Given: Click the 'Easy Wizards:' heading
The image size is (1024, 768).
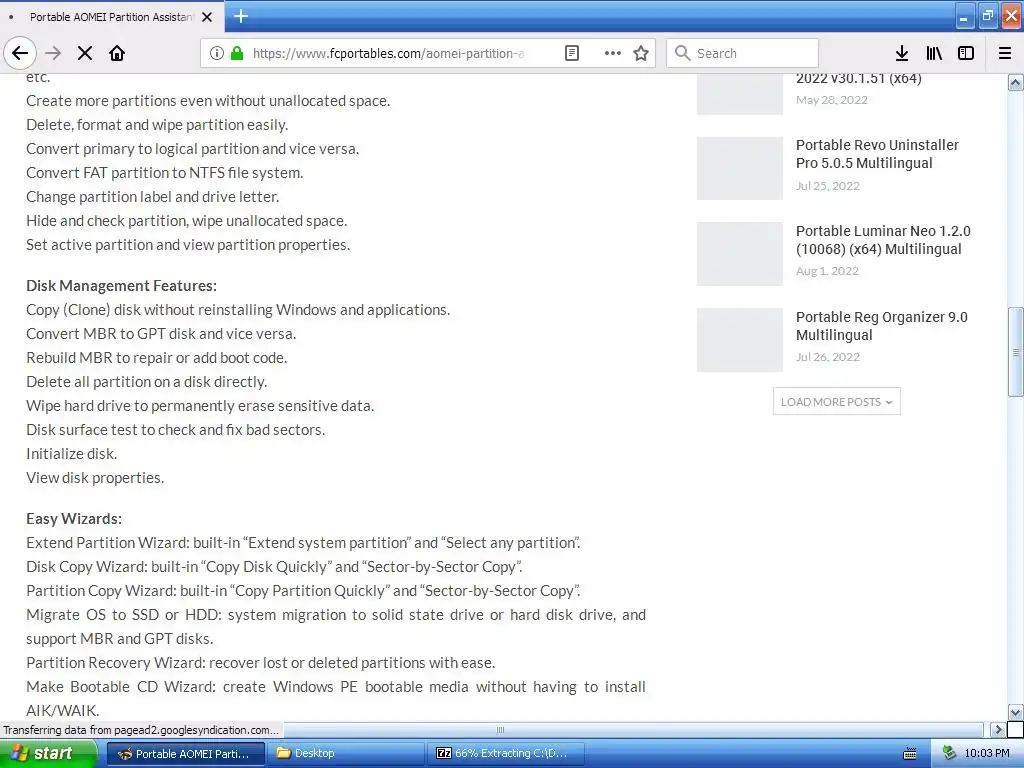Looking at the screenshot, I should (x=74, y=519).
